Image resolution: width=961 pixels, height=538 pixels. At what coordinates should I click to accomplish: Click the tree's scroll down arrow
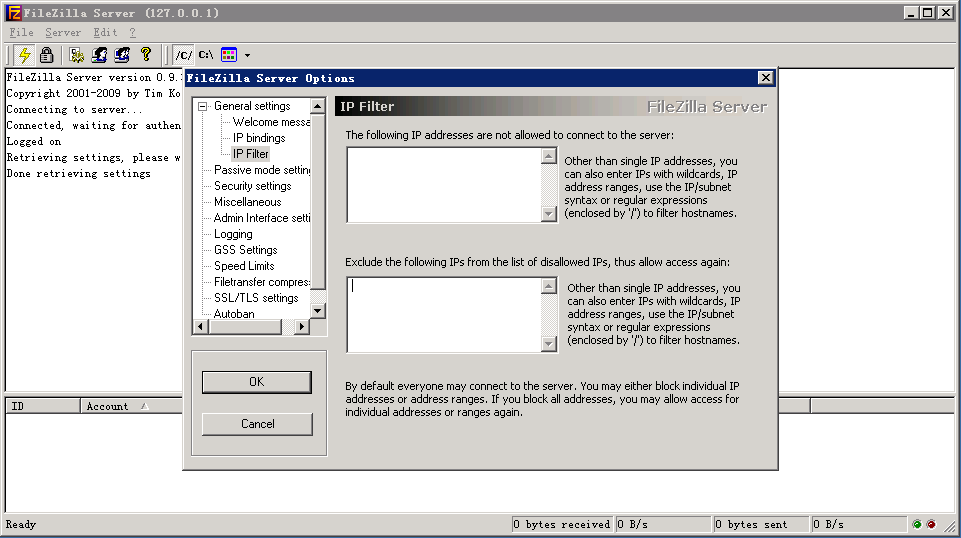point(318,311)
